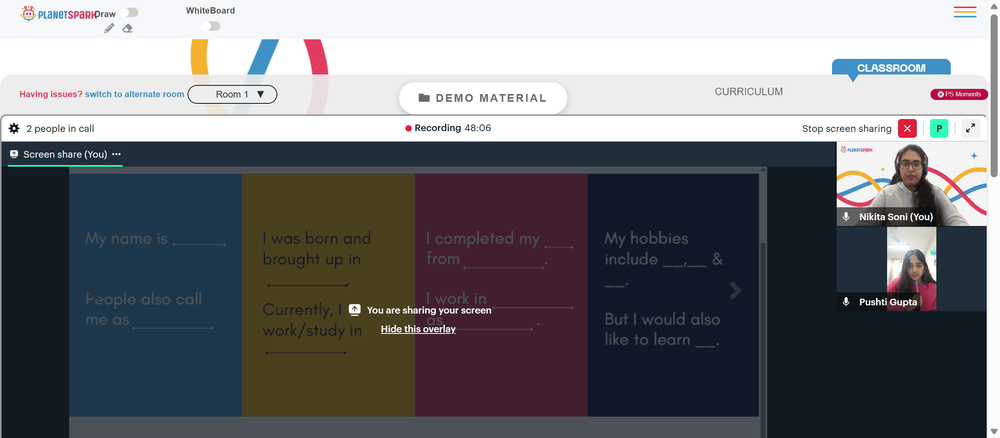Click the page's vertical scrollbar
The width and height of the screenshot is (1000, 438).
point(994,96)
